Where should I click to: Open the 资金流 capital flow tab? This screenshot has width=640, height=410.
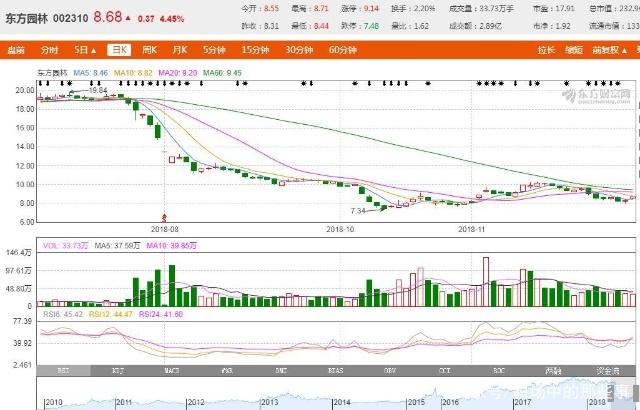coord(608,370)
